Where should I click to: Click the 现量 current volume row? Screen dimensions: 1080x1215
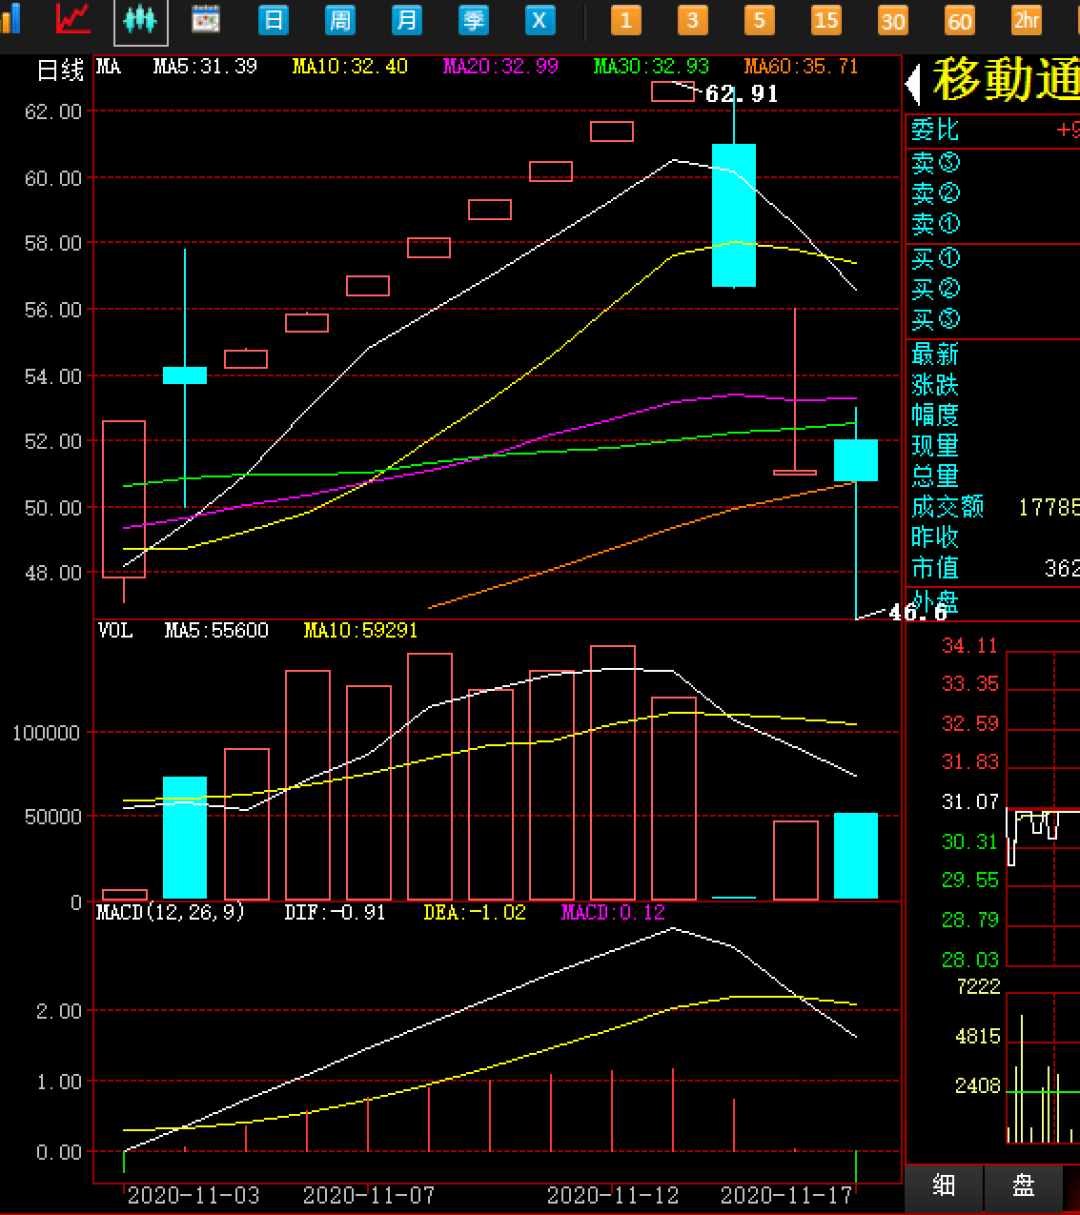click(x=993, y=446)
